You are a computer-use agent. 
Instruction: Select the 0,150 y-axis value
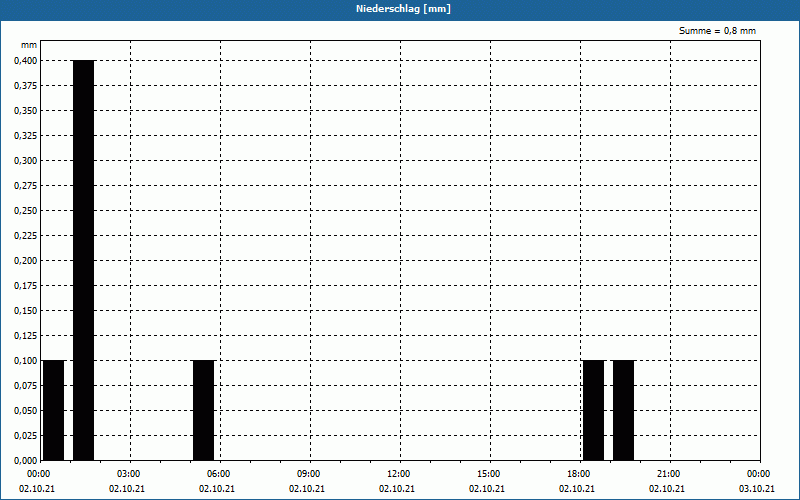pyautogui.click(x=26, y=311)
